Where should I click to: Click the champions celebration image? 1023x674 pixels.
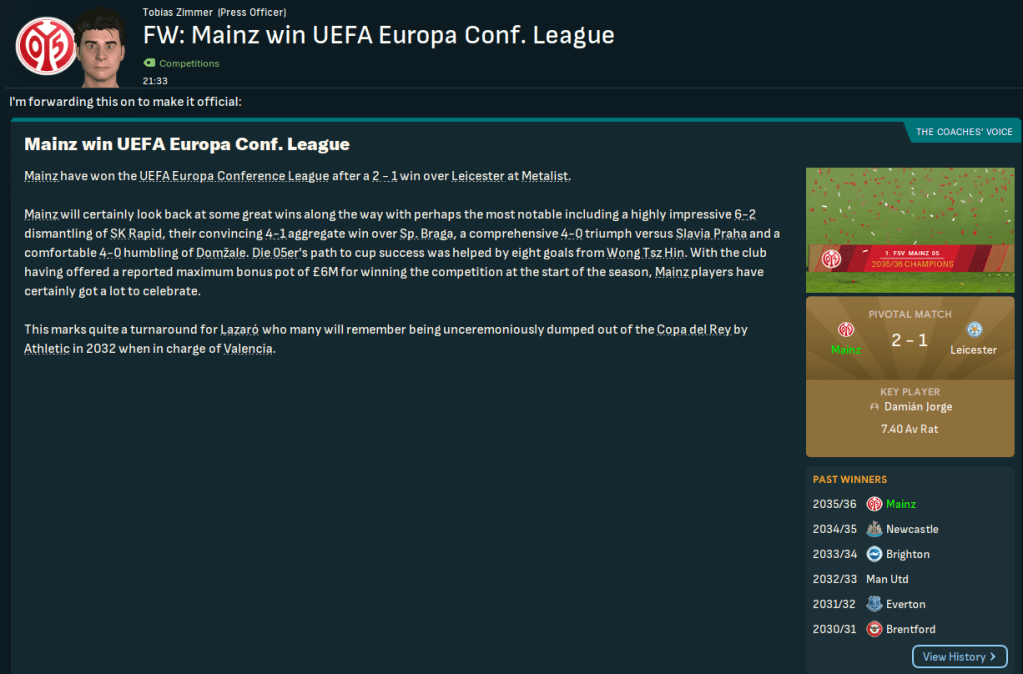[909, 229]
